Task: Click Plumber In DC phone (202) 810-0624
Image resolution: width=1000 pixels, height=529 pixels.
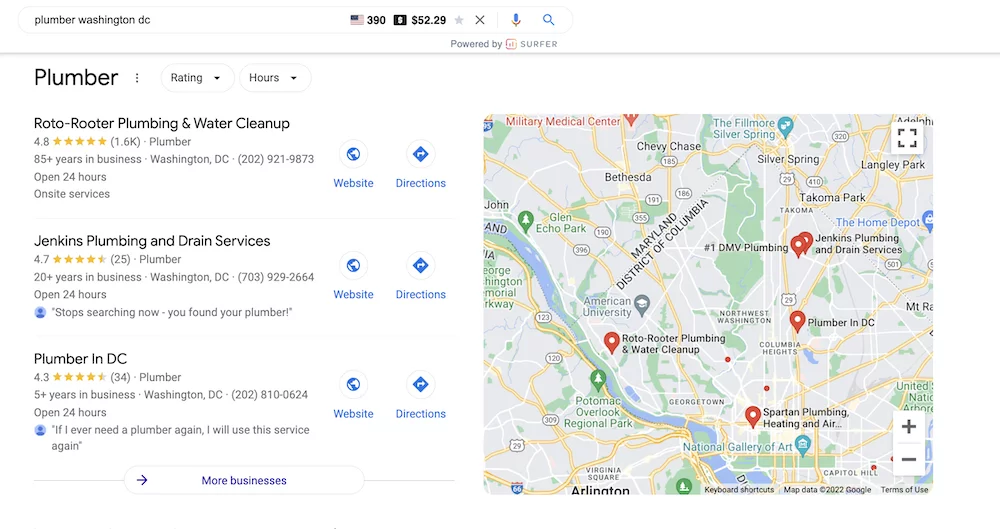Action: 269,394
